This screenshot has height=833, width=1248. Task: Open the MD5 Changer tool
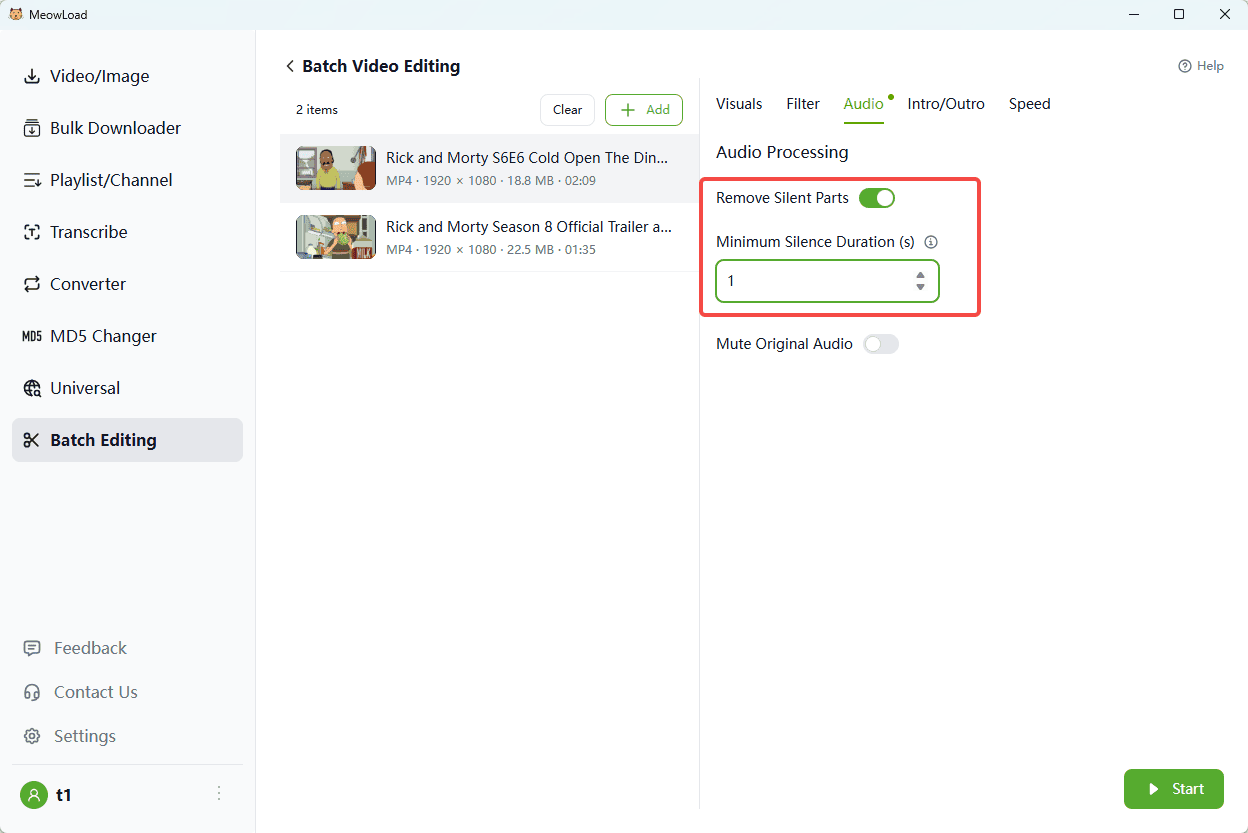point(103,336)
